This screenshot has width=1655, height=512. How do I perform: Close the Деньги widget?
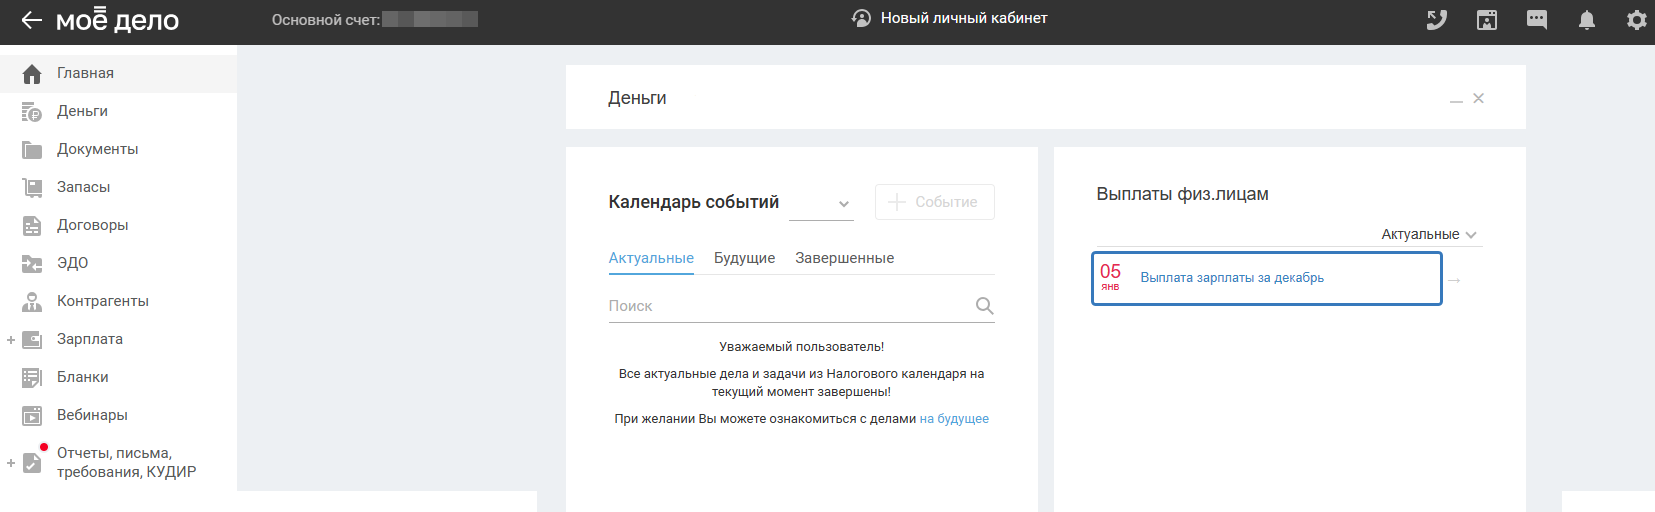tap(1479, 98)
